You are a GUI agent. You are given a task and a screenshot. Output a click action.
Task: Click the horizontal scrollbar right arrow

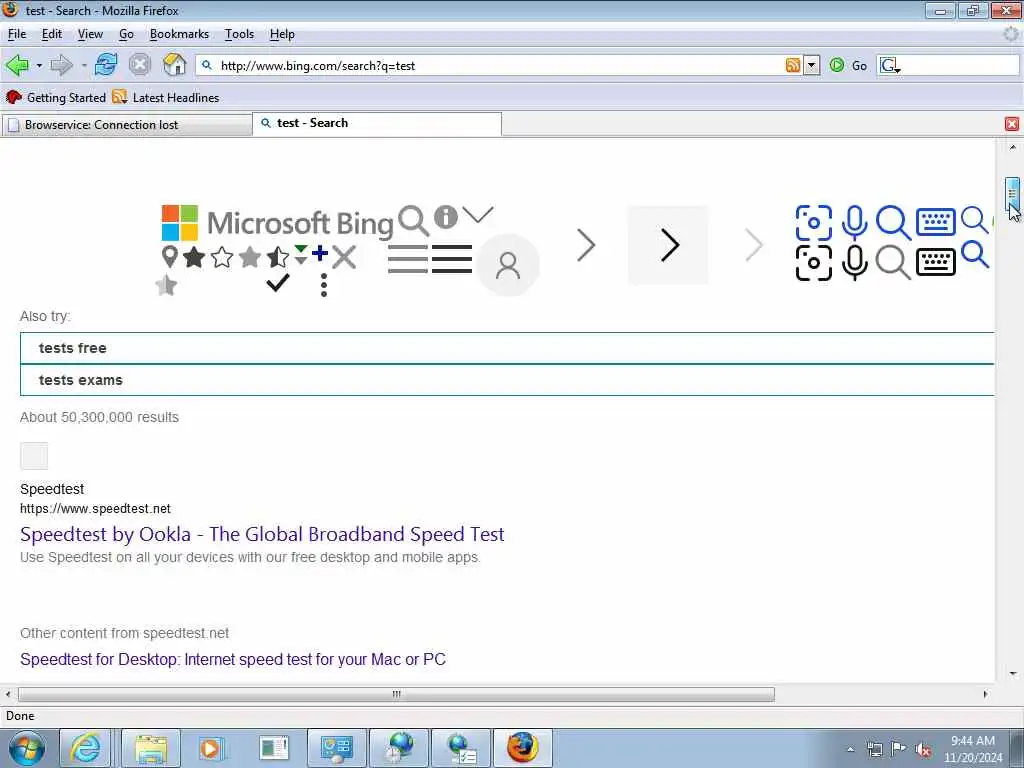tap(985, 694)
